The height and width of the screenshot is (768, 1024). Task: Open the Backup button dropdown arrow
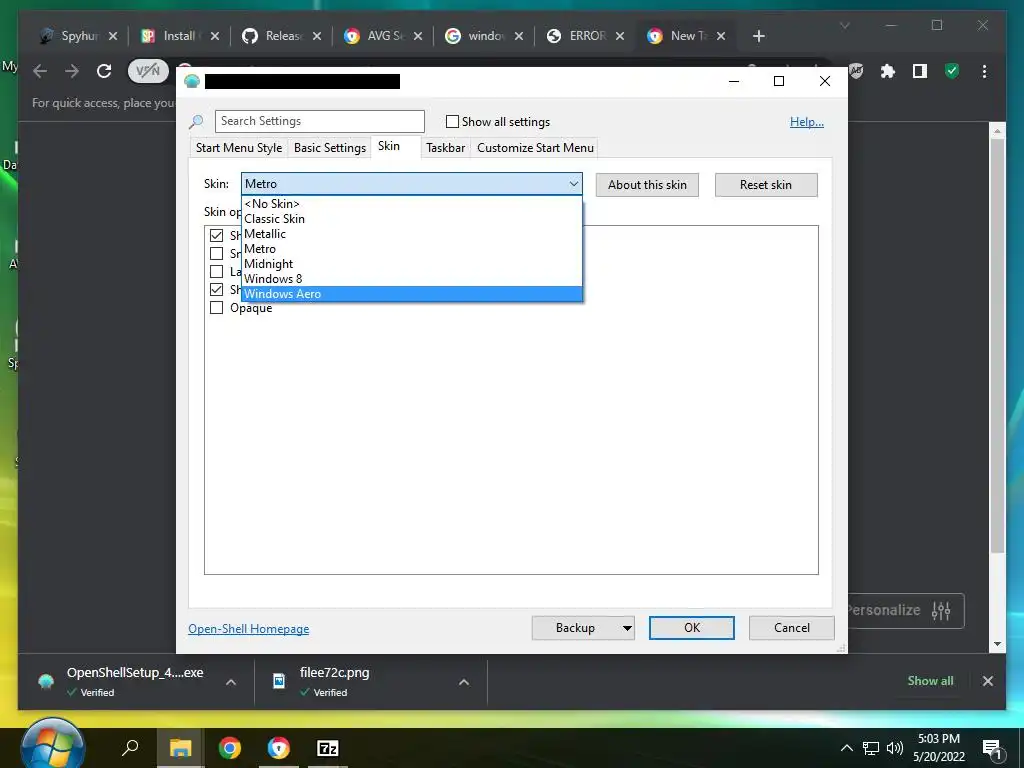(x=627, y=628)
